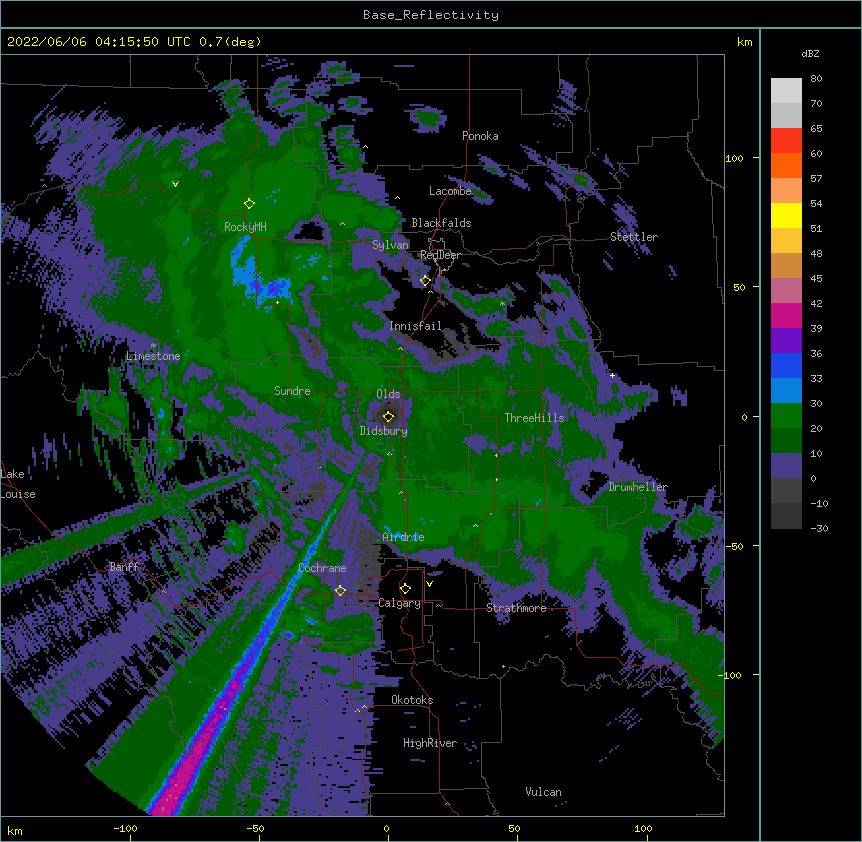Click the asterisk marker above Limestone
The image size is (862, 842).
[x=153, y=346]
